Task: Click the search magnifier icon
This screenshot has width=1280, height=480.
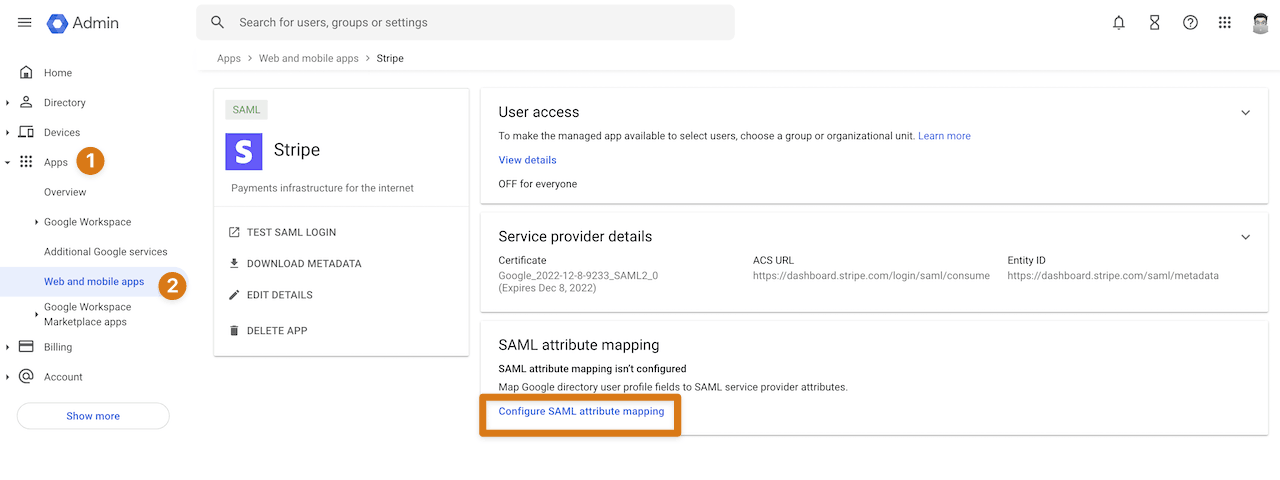Action: click(218, 22)
